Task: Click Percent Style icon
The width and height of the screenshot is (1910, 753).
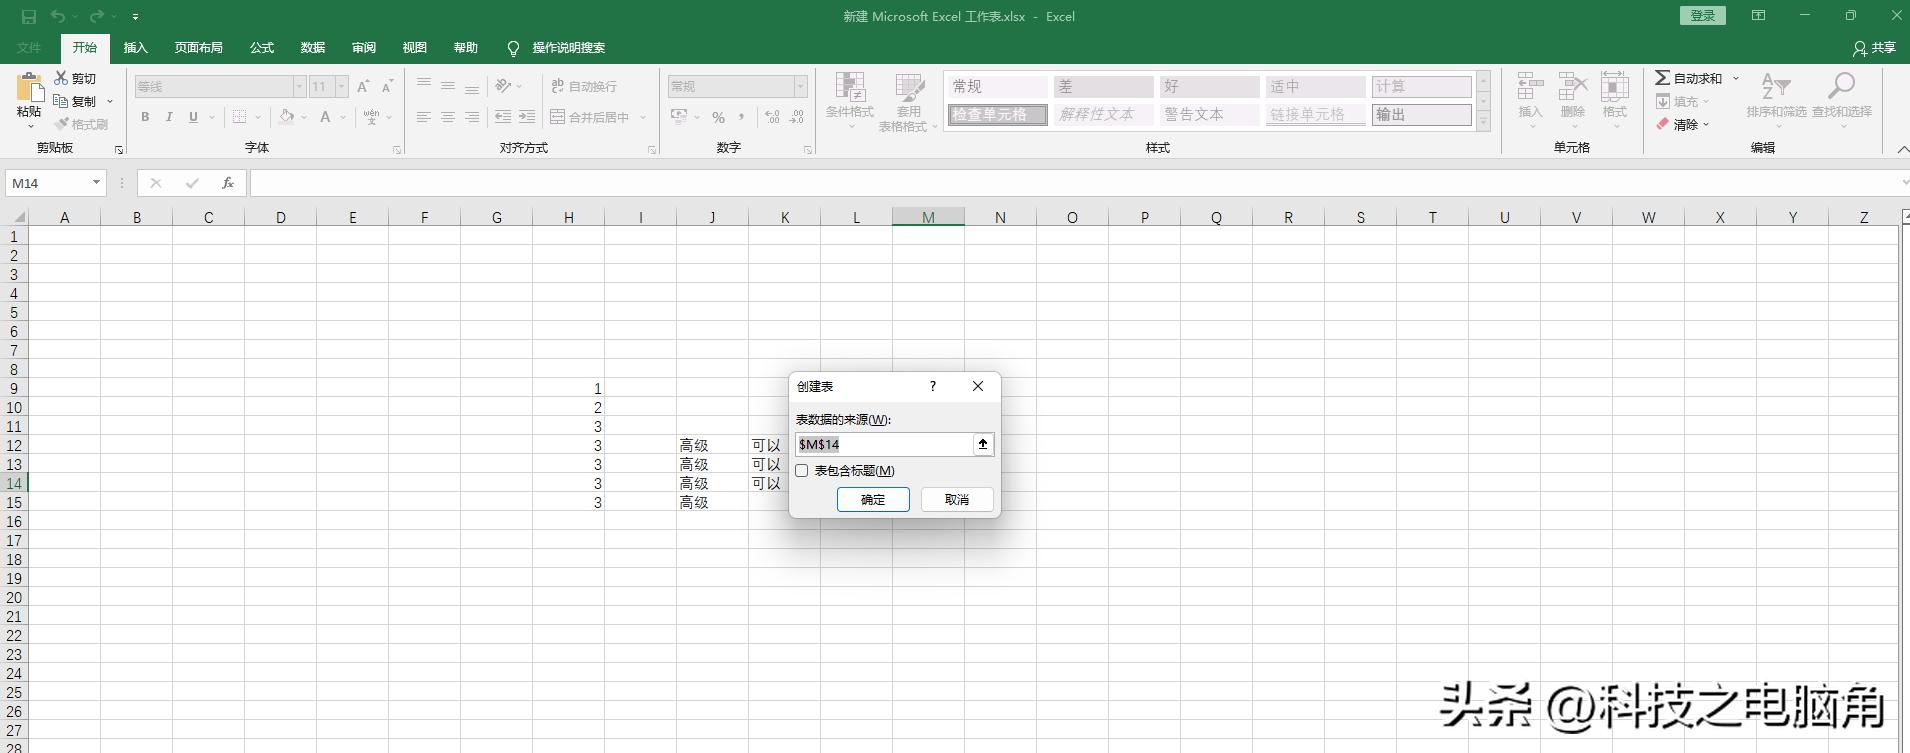Action: (x=718, y=117)
